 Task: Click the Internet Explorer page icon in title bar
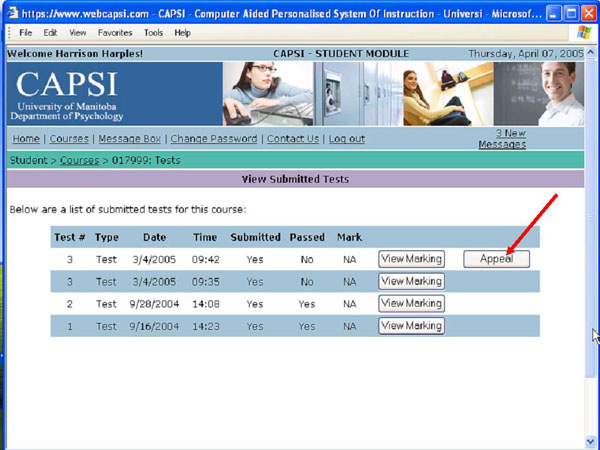[x=12, y=13]
